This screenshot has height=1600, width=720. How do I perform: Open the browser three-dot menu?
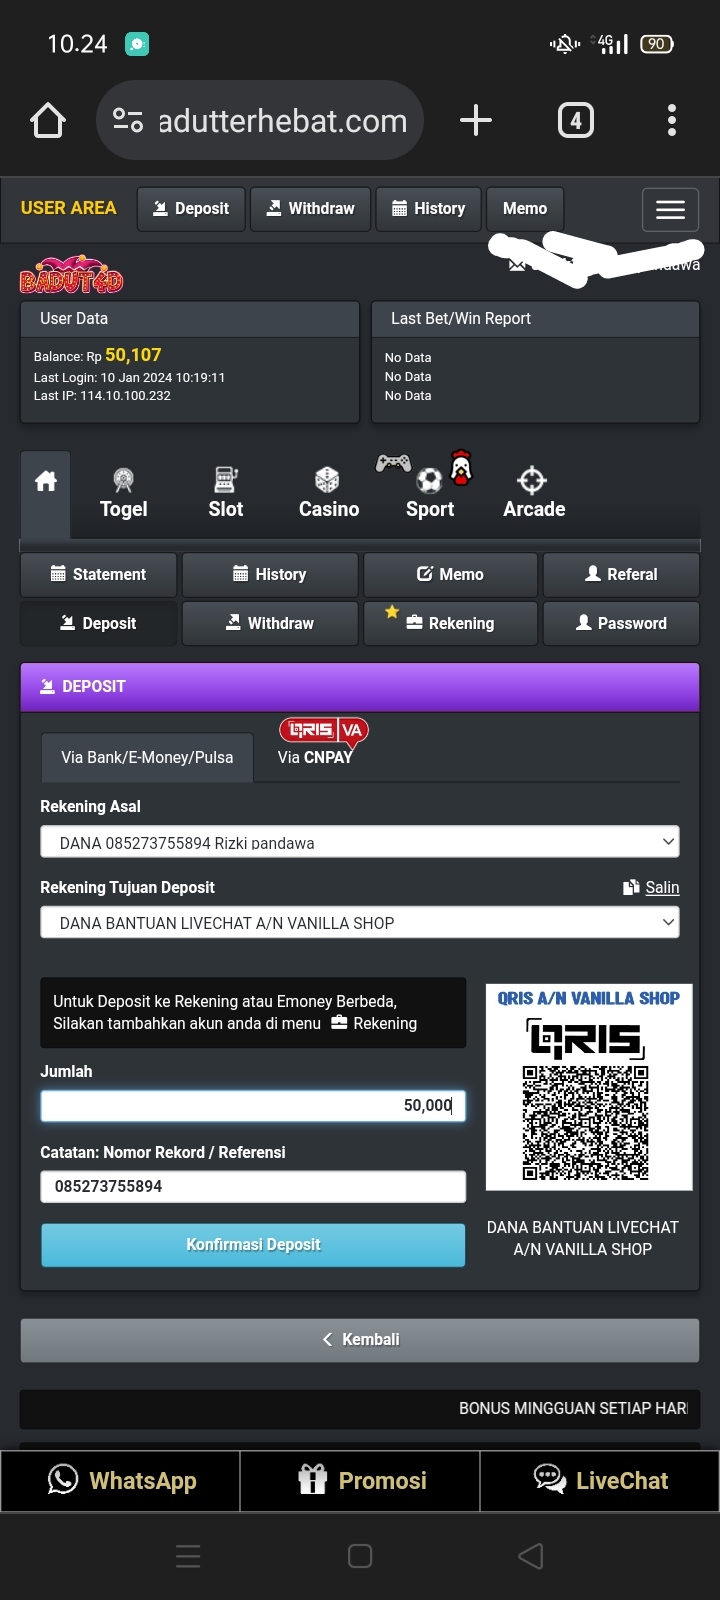pos(671,121)
